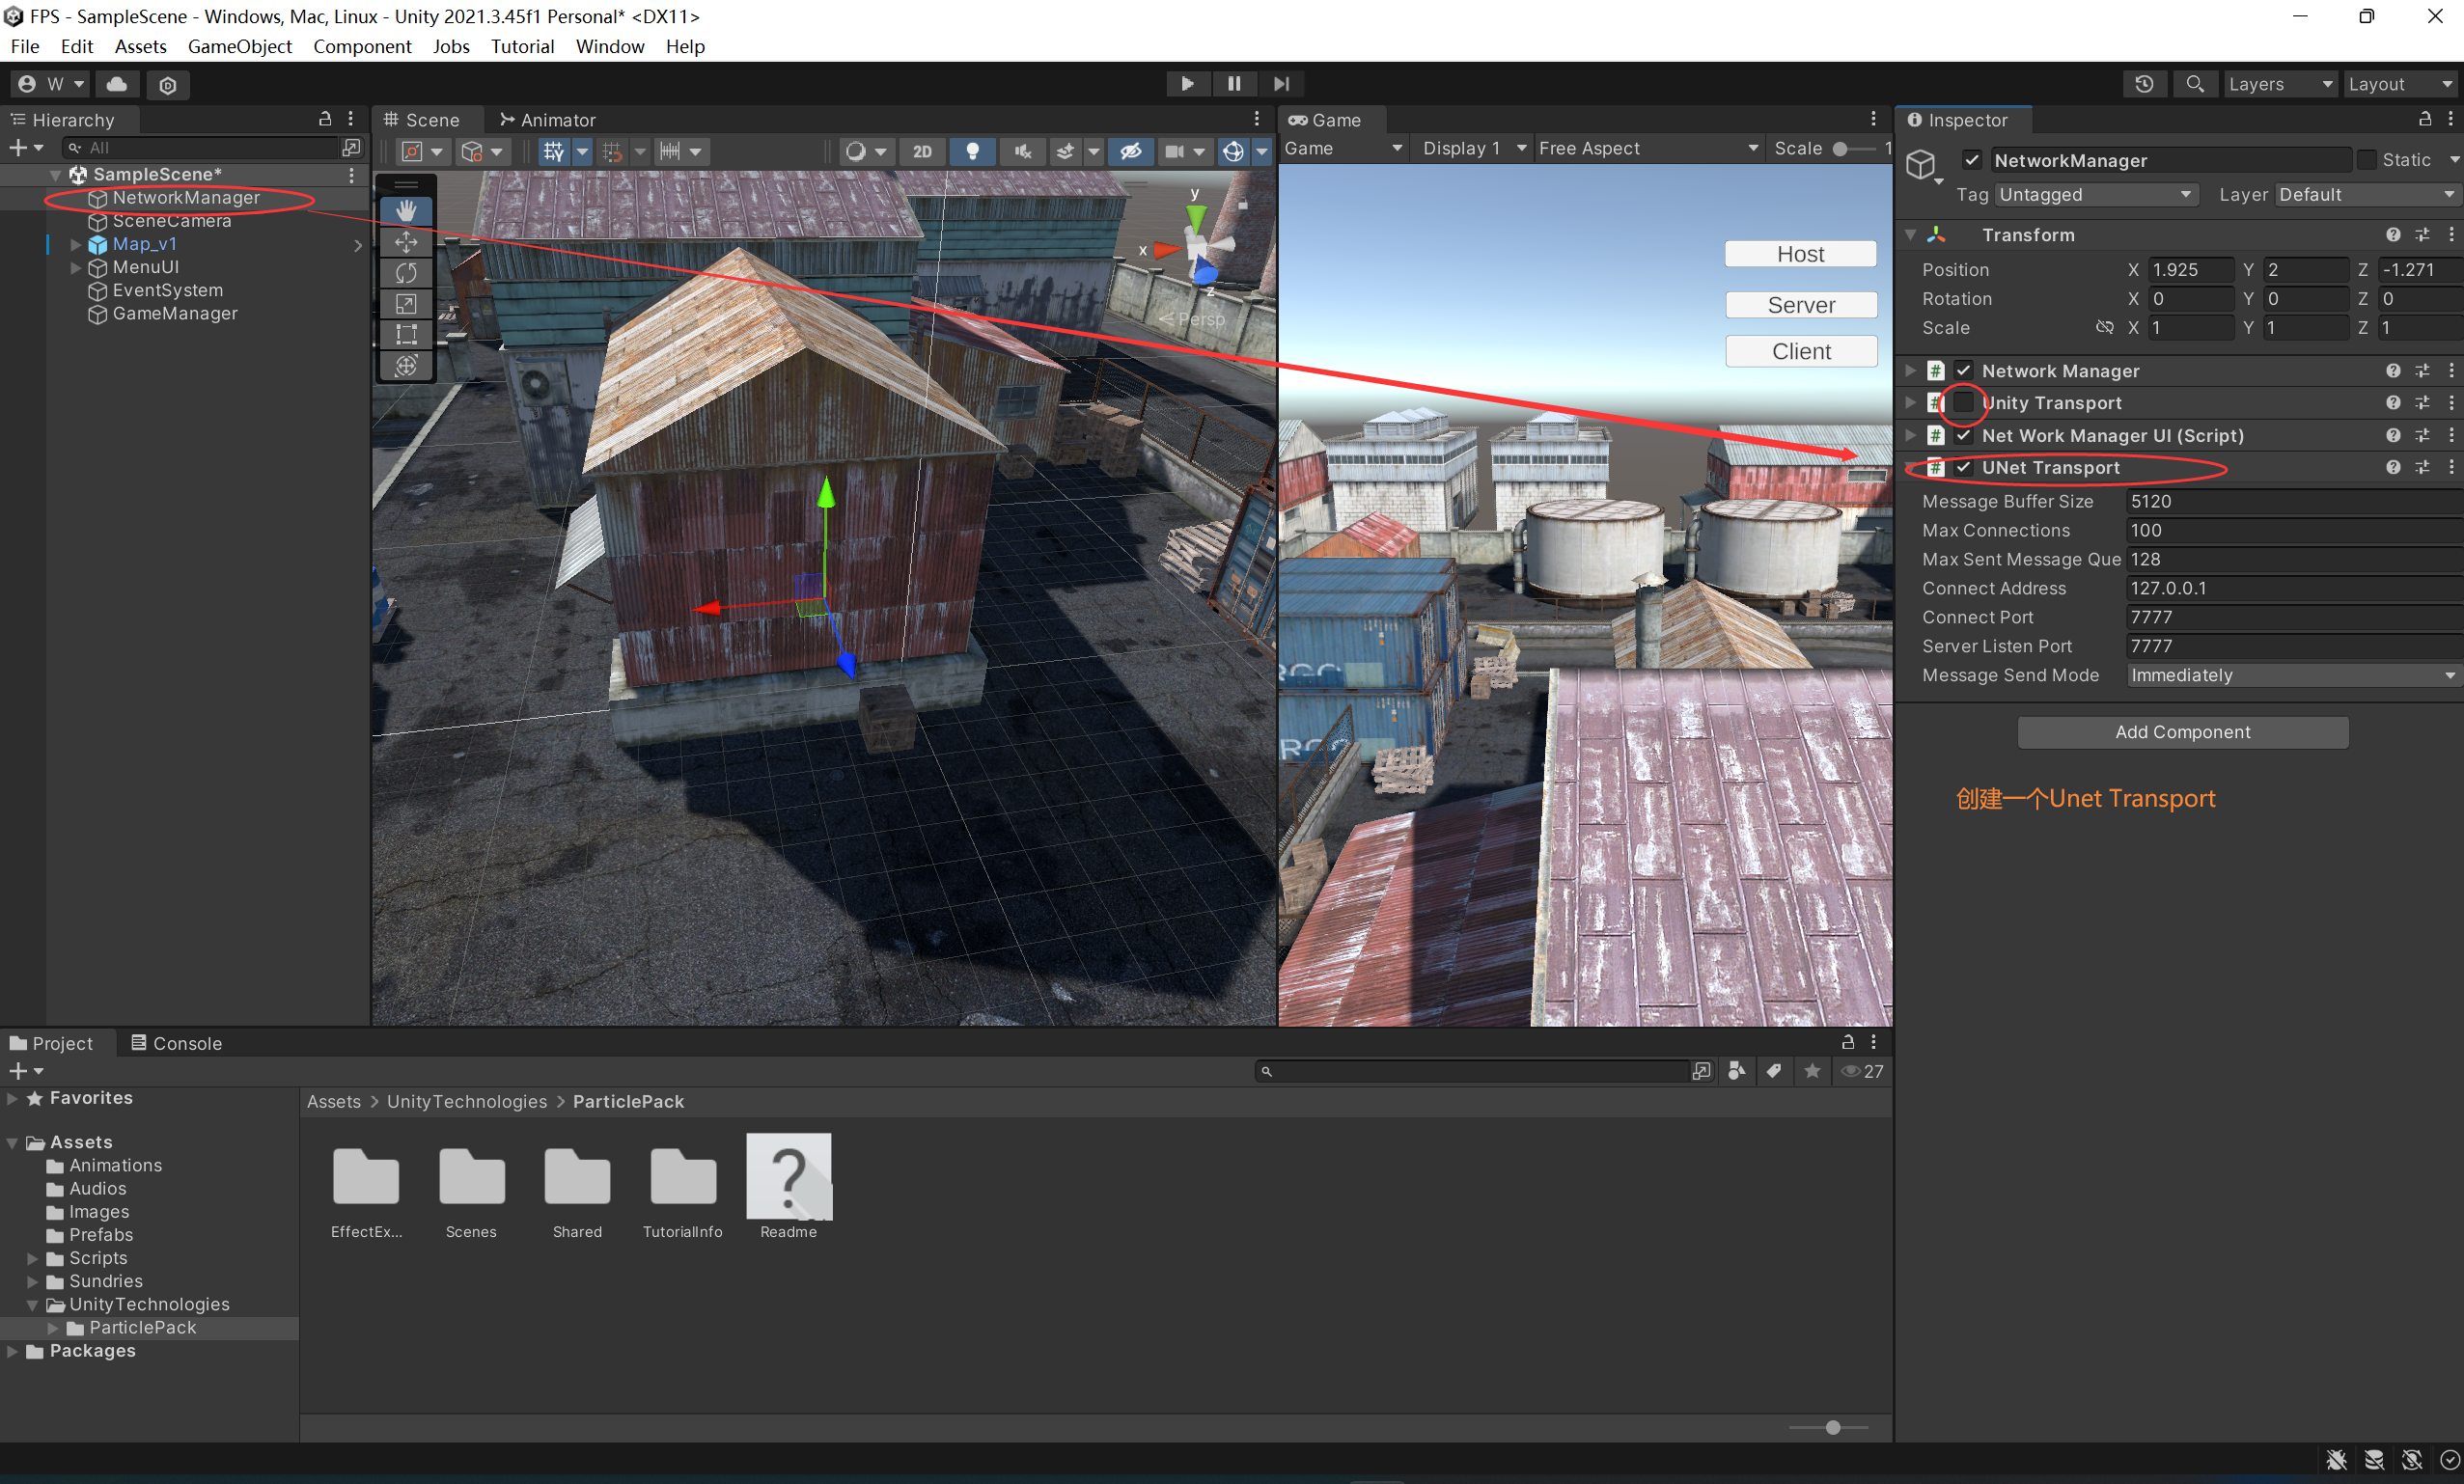Click the Host button in Game view

1800,254
